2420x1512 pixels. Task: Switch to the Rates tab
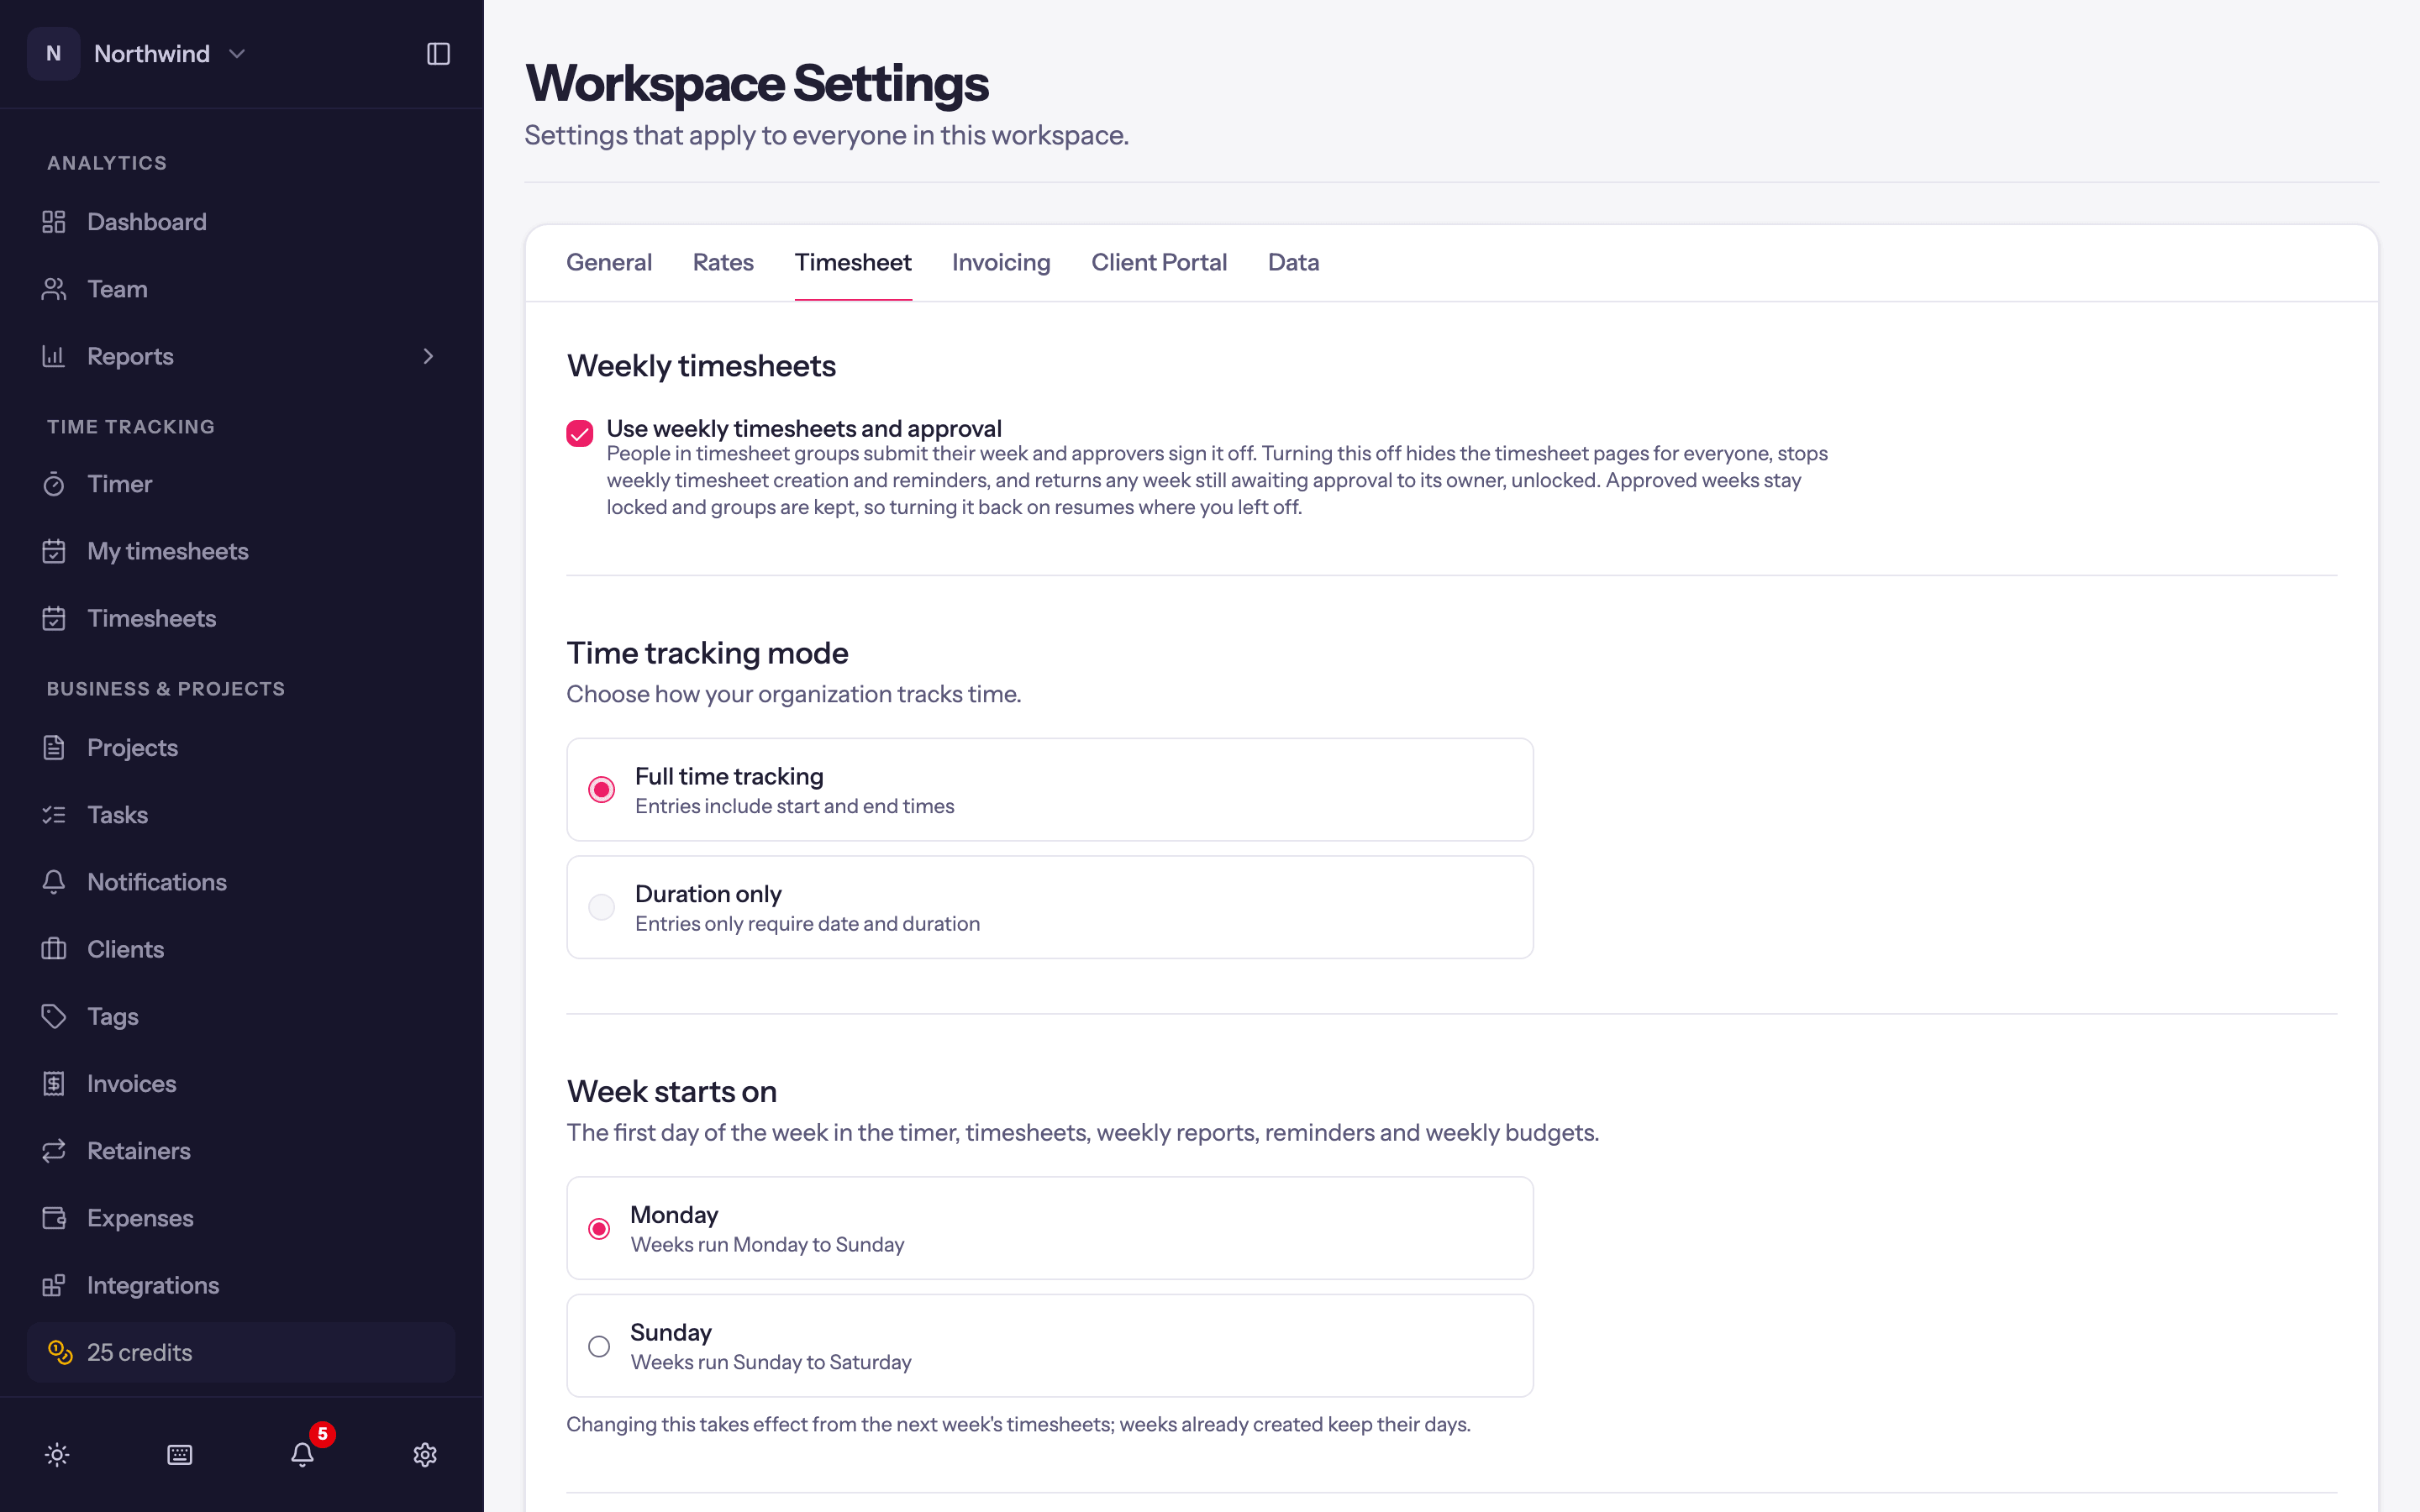pos(723,262)
